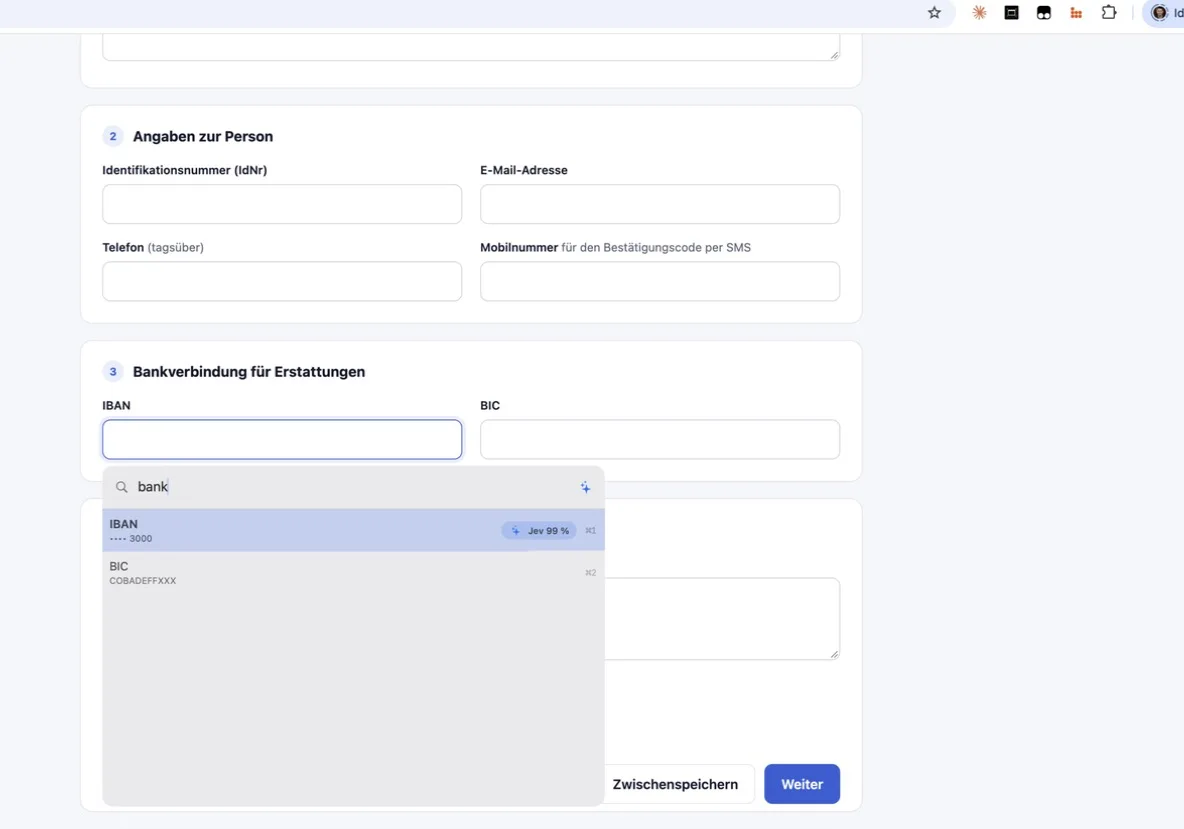Image resolution: width=1184 pixels, height=829 pixels.
Task: Bookmark this page with the star icon
Action: [934, 12]
